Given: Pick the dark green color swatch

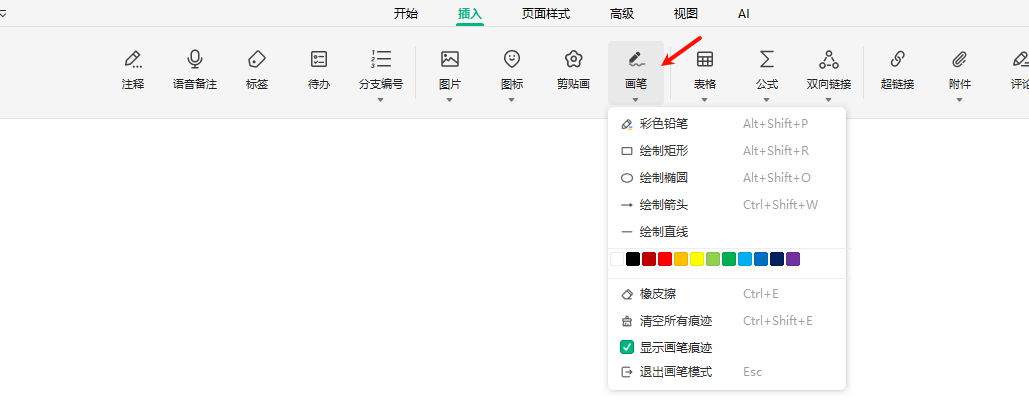Looking at the screenshot, I should (728, 259).
